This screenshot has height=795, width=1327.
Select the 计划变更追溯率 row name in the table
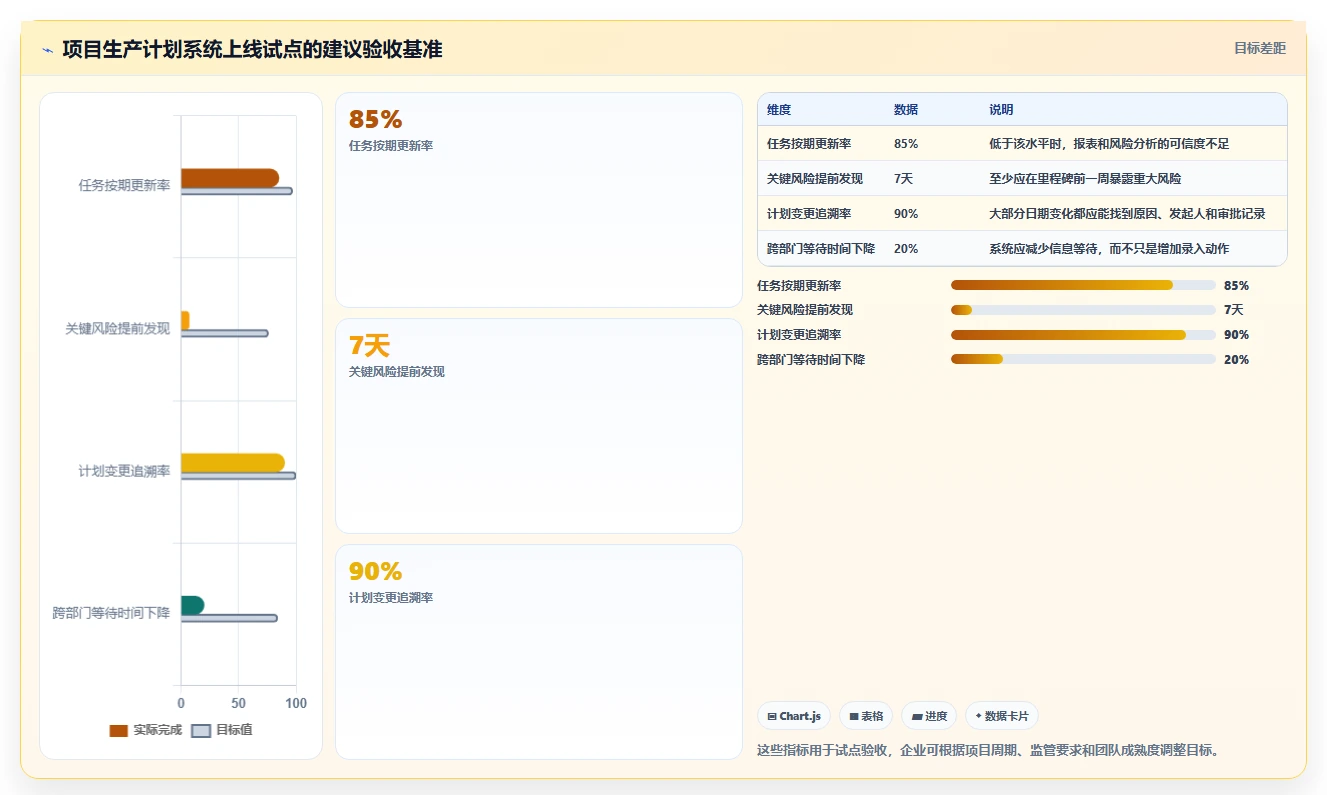tap(809, 214)
